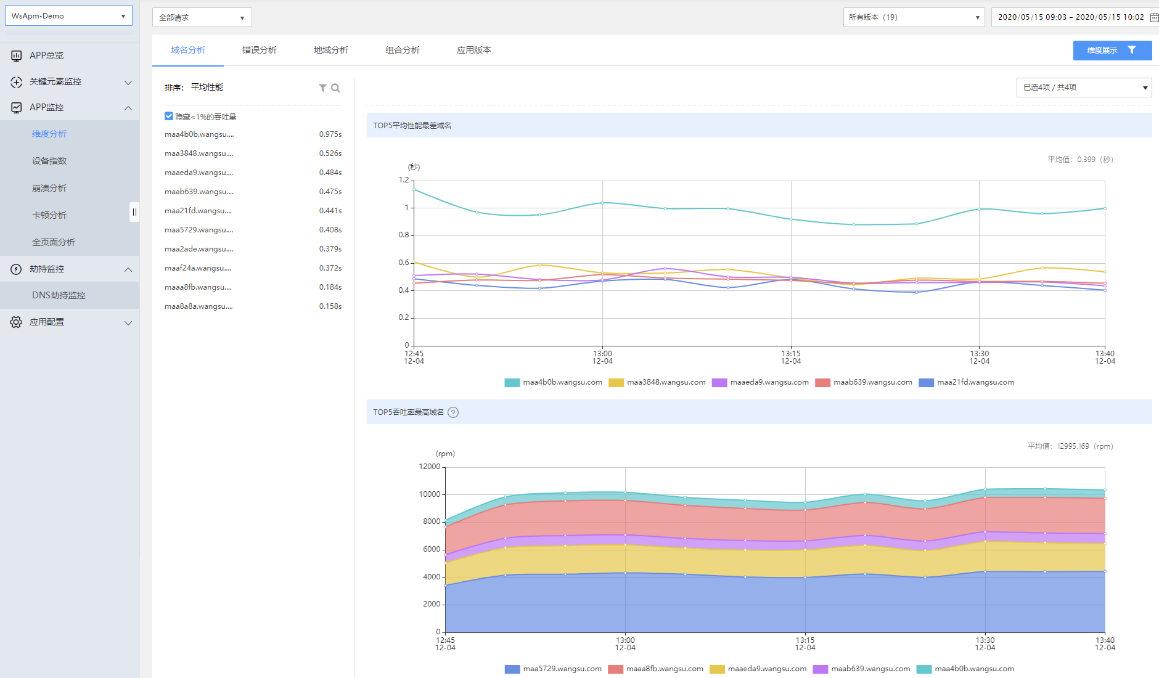Open the 平均性能 sort selector
The width and height of the screenshot is (1159, 678).
tap(207, 87)
